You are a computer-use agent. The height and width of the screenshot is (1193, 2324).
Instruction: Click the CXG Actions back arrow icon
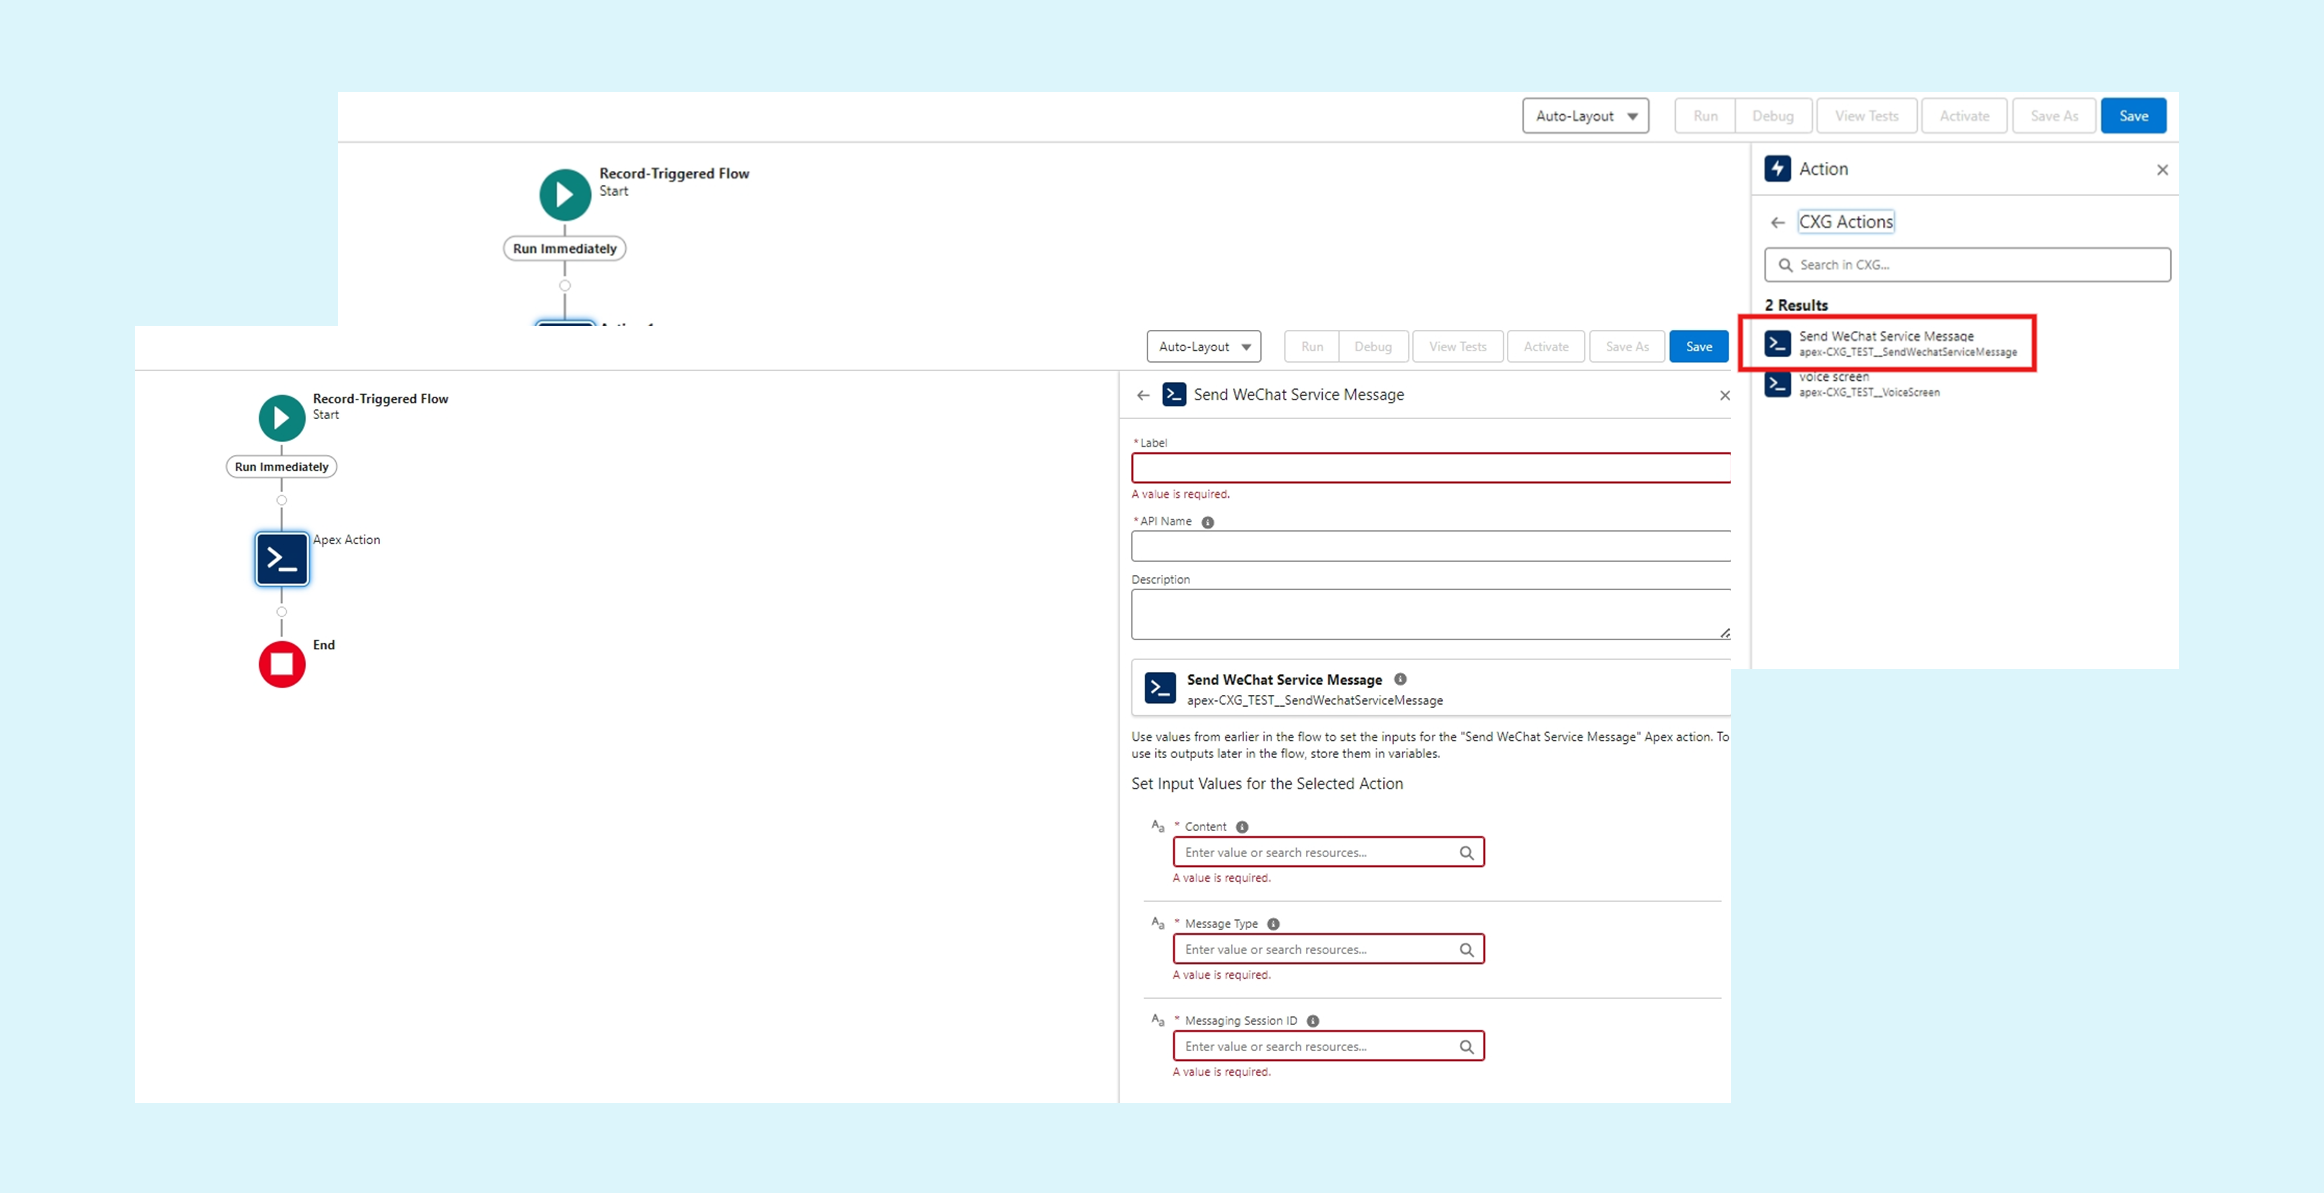(1783, 221)
